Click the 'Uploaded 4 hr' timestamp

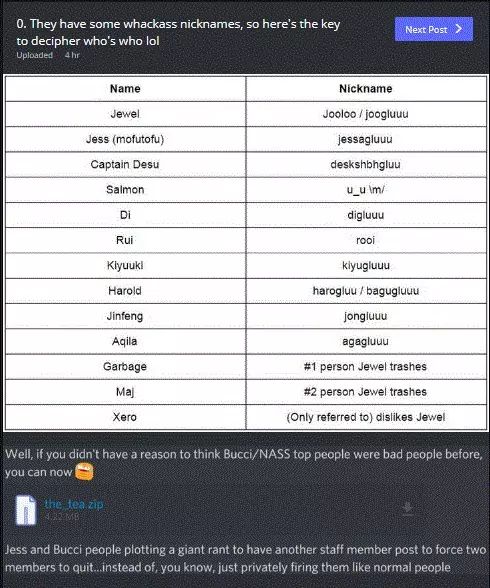click(48, 55)
